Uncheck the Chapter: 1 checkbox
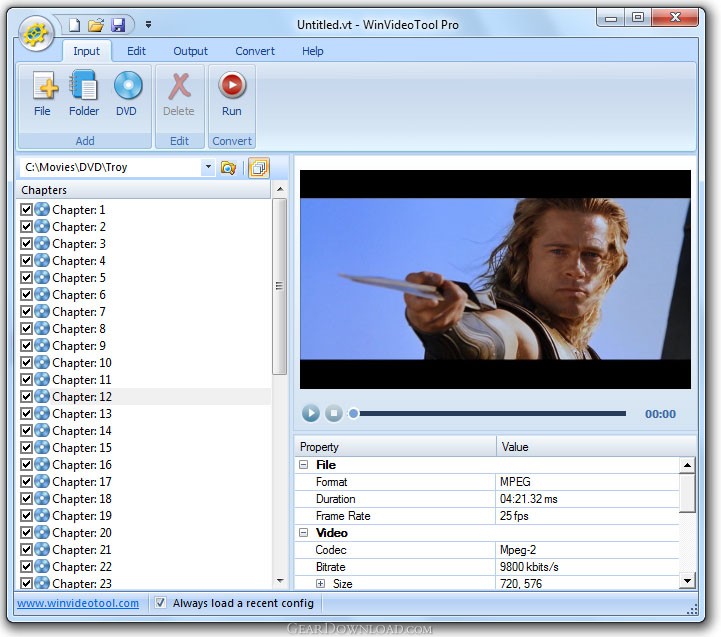Viewport: 721px width, 637px height. pos(26,210)
